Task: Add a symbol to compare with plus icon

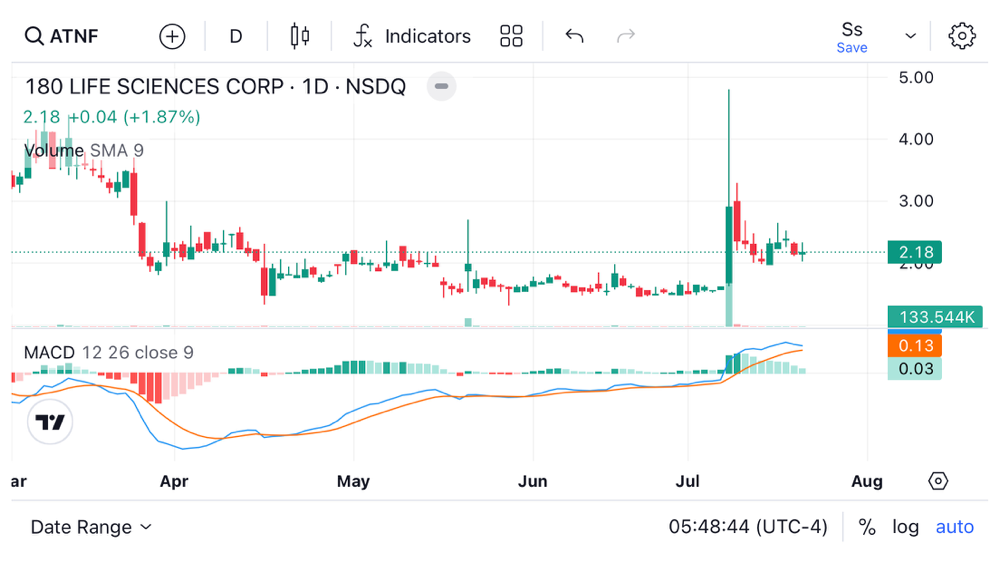Action: [x=172, y=36]
